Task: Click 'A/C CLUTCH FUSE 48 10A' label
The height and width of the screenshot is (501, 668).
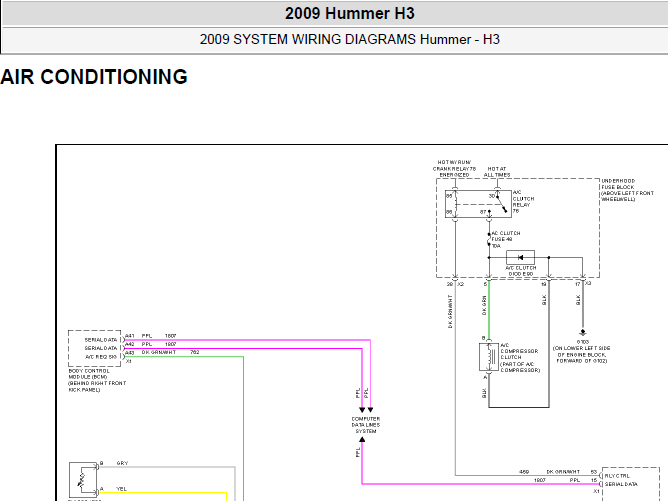Action: tap(506, 239)
